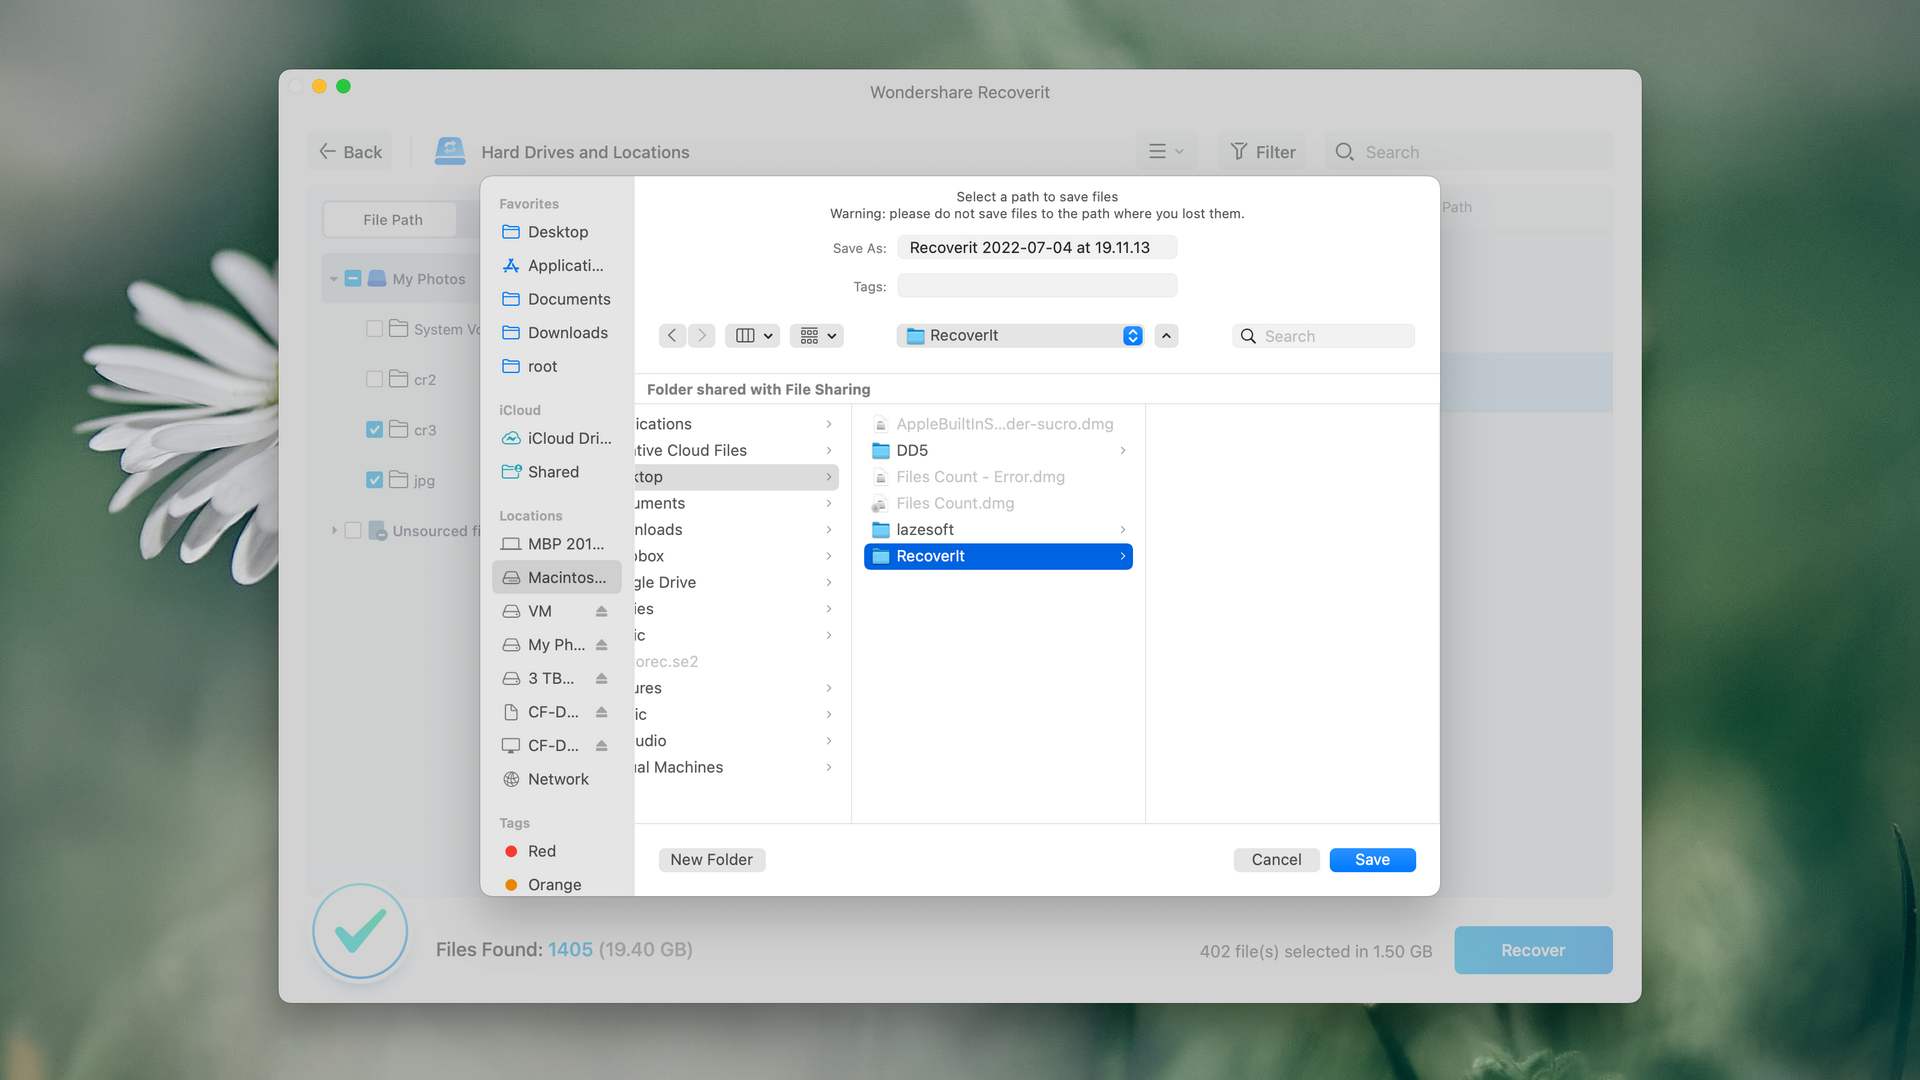This screenshot has height=1080, width=1920.
Task: Click the Recoverit main search field
Action: (x=1468, y=151)
